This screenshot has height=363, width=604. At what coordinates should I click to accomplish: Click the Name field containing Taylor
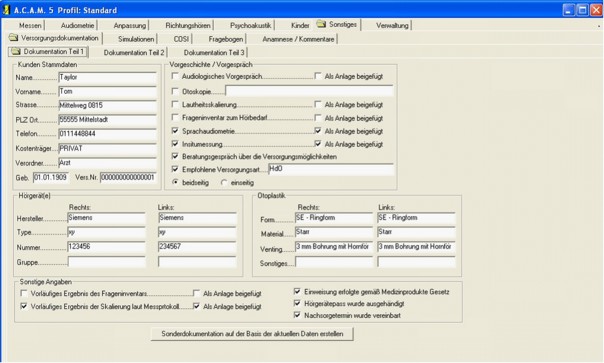[x=107, y=77]
